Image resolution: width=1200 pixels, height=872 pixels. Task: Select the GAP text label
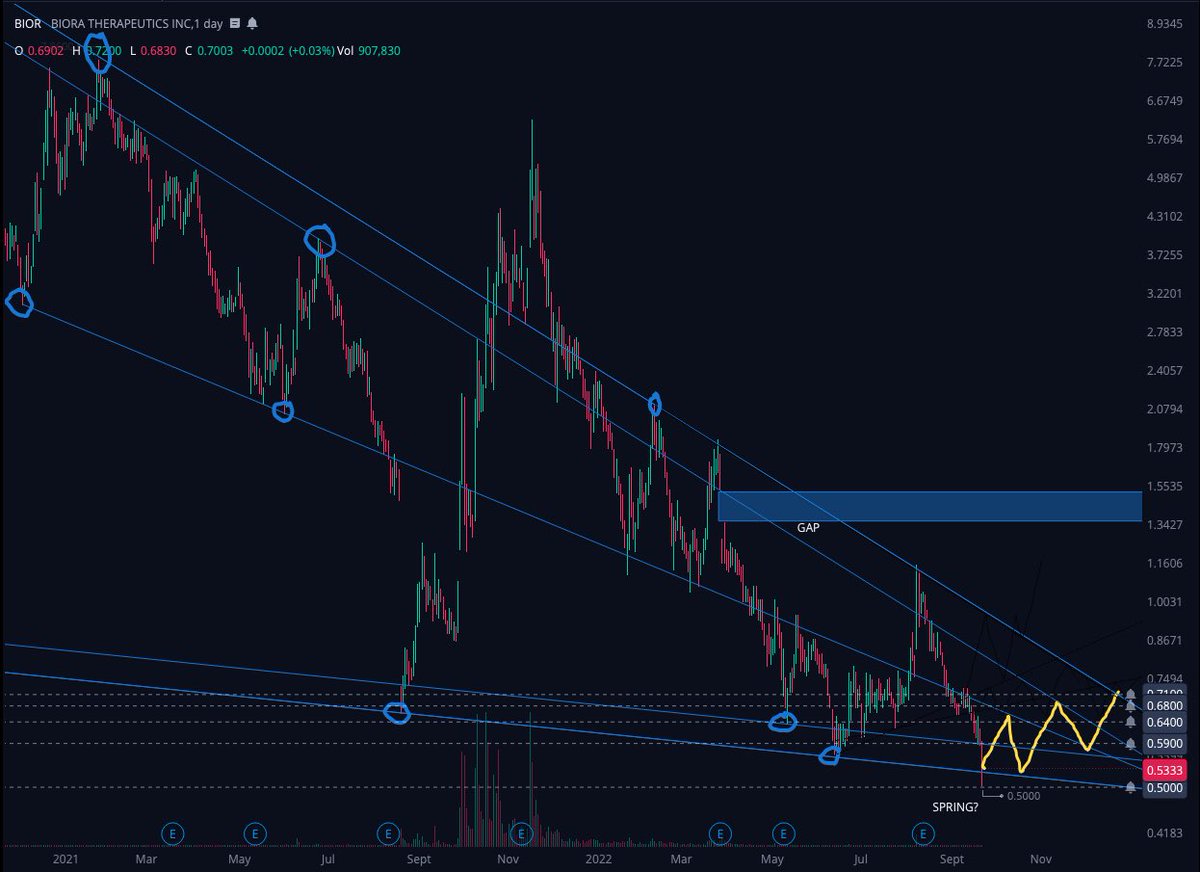pos(808,527)
